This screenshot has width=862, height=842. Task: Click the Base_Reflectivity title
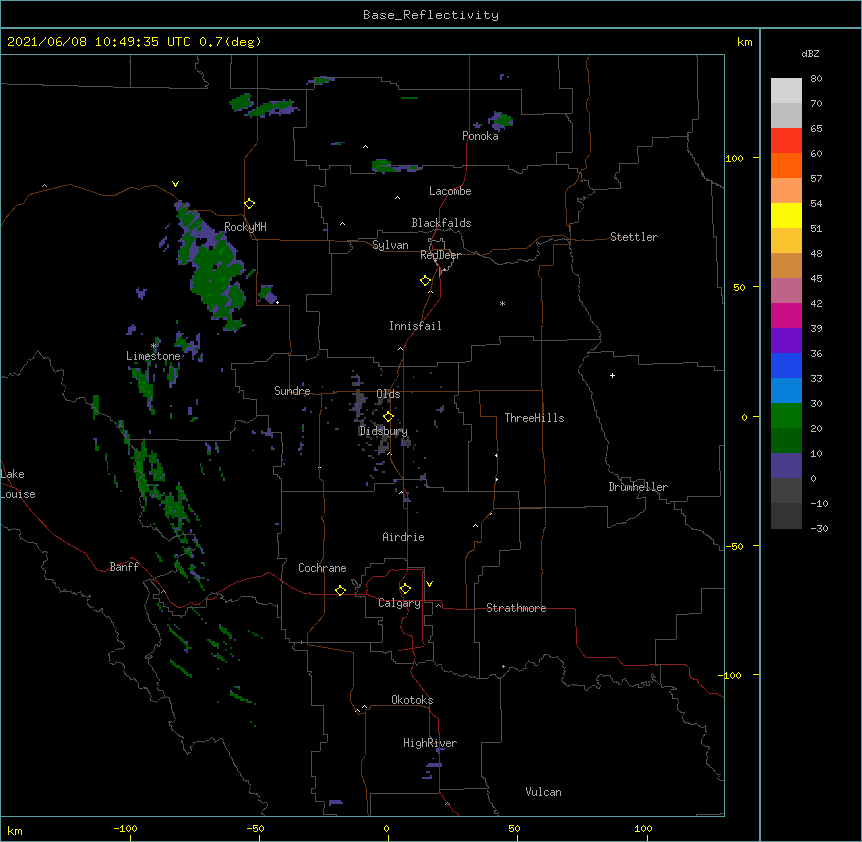431,15
